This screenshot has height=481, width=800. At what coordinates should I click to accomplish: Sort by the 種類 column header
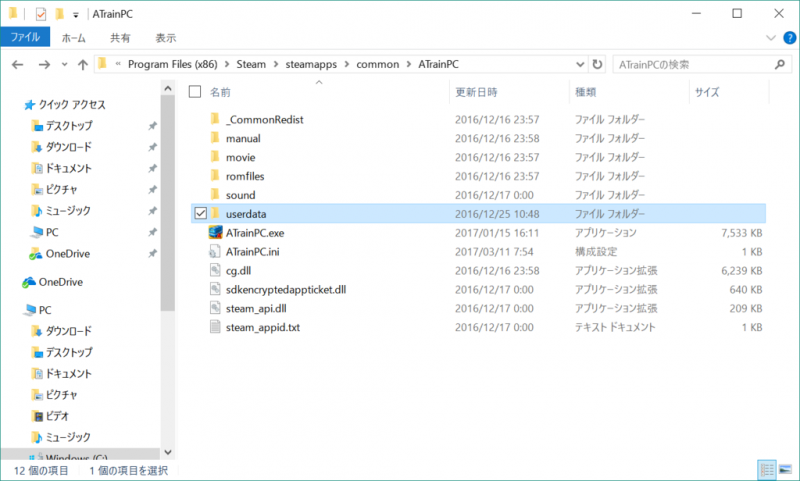585,92
